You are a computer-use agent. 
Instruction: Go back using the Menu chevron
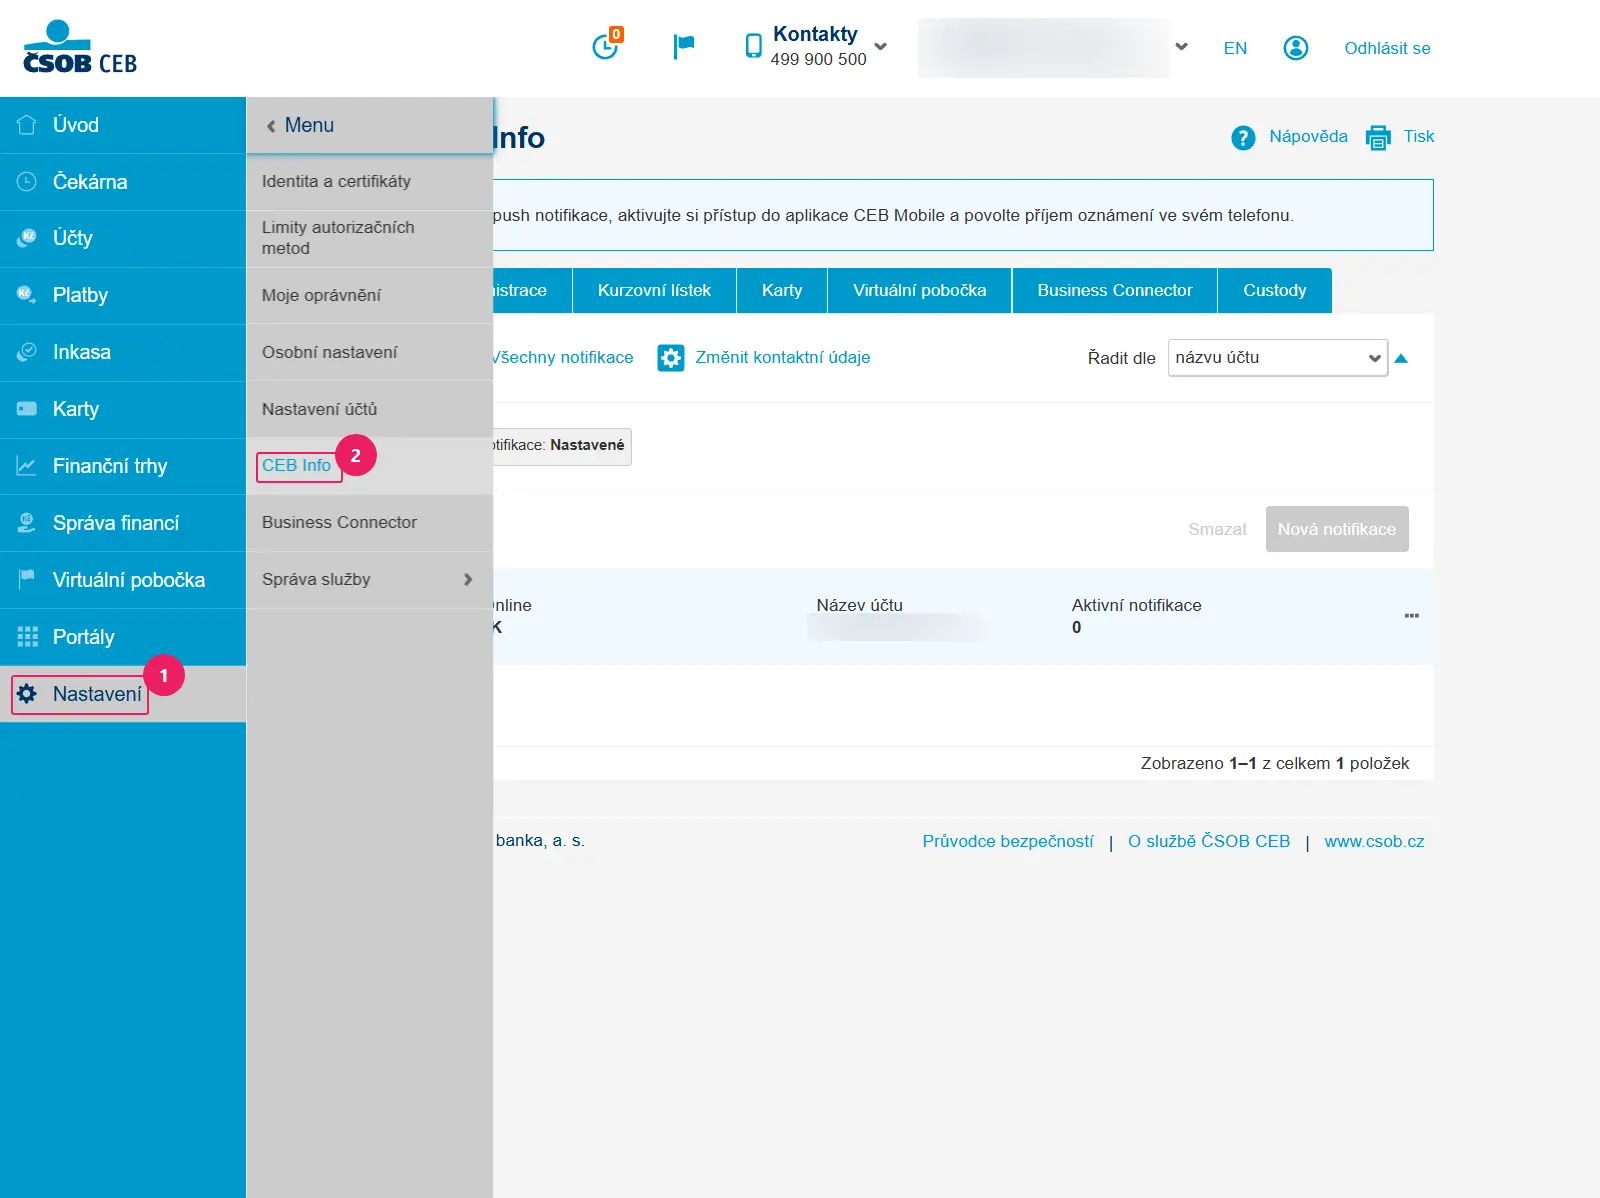pyautogui.click(x=271, y=126)
